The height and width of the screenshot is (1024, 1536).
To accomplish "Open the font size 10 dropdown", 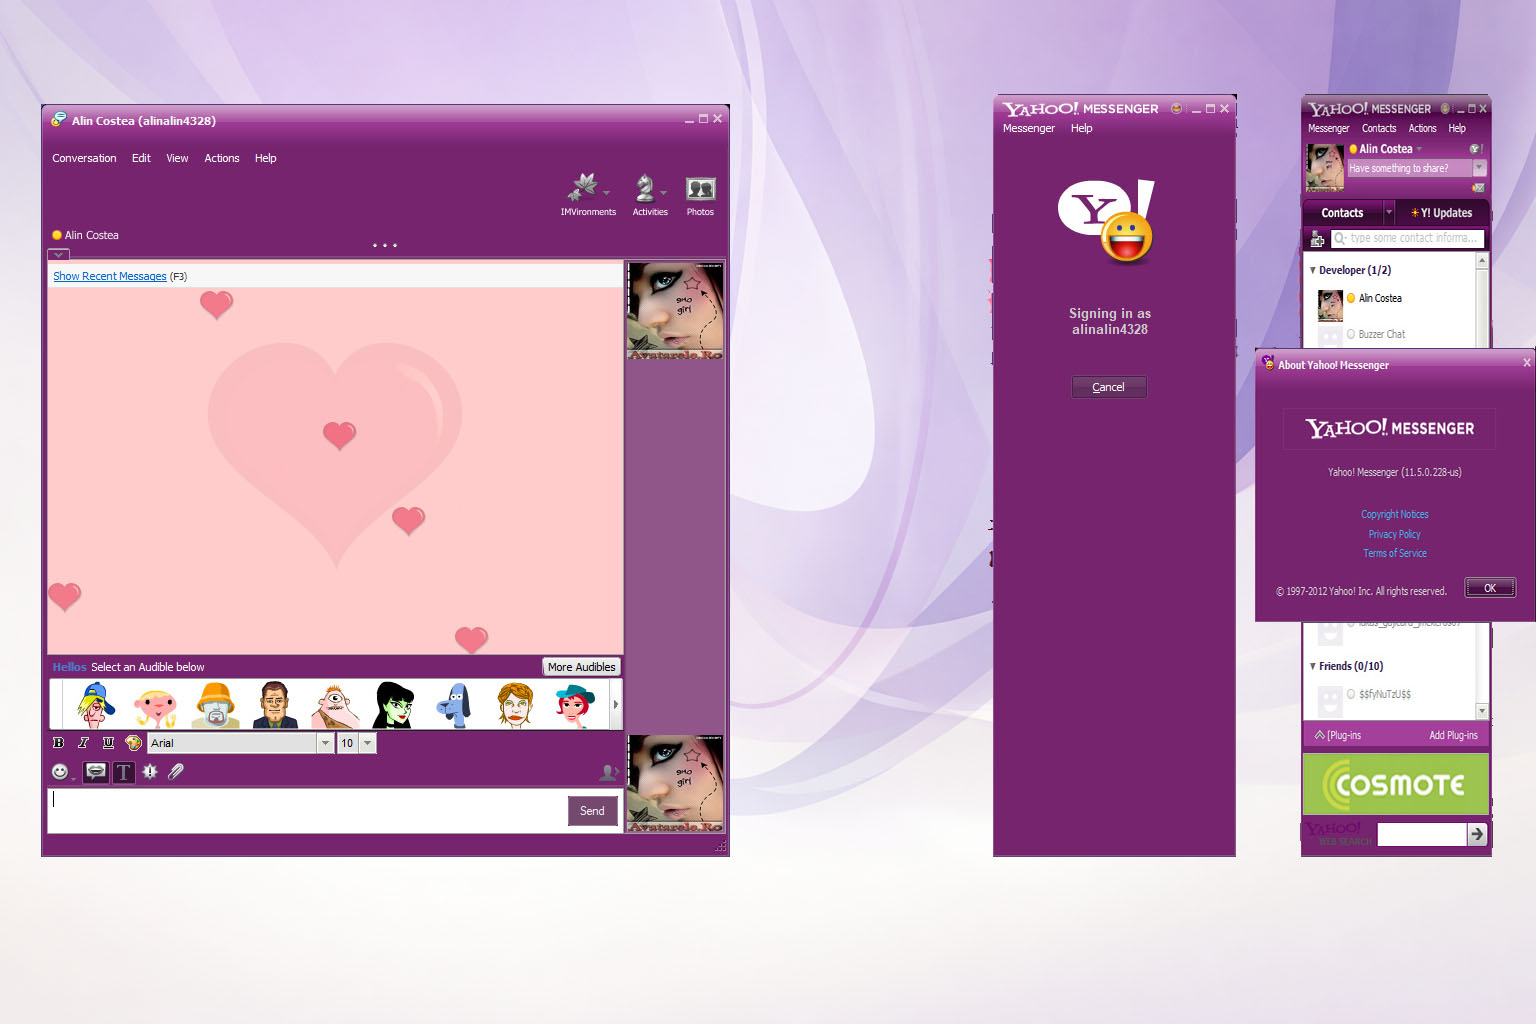I will [x=368, y=743].
